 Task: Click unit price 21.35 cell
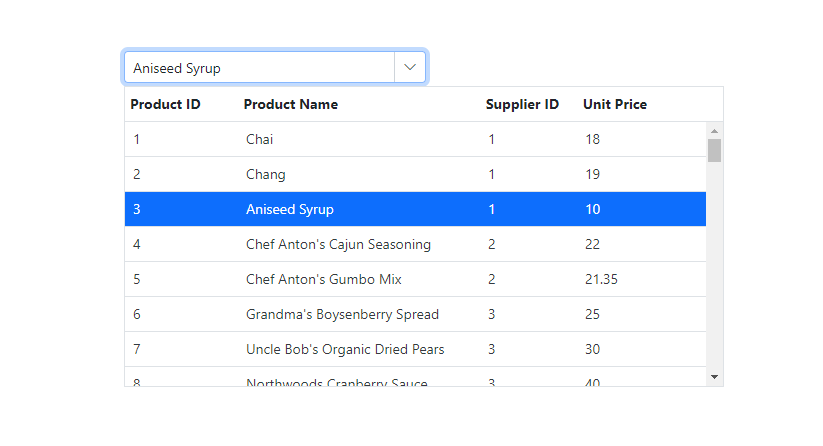(601, 279)
